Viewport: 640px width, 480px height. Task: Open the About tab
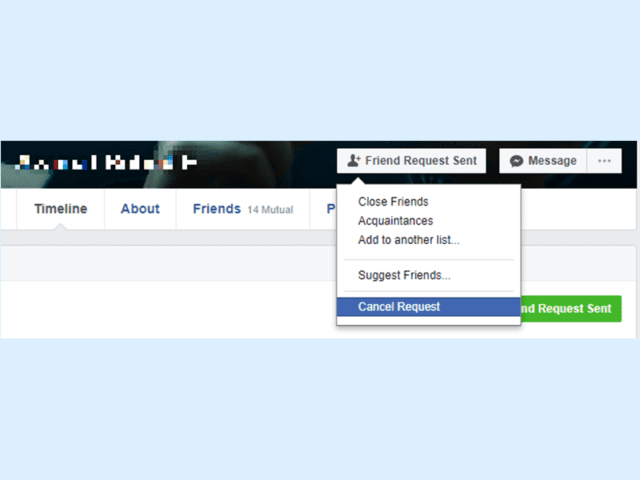pyautogui.click(x=140, y=209)
